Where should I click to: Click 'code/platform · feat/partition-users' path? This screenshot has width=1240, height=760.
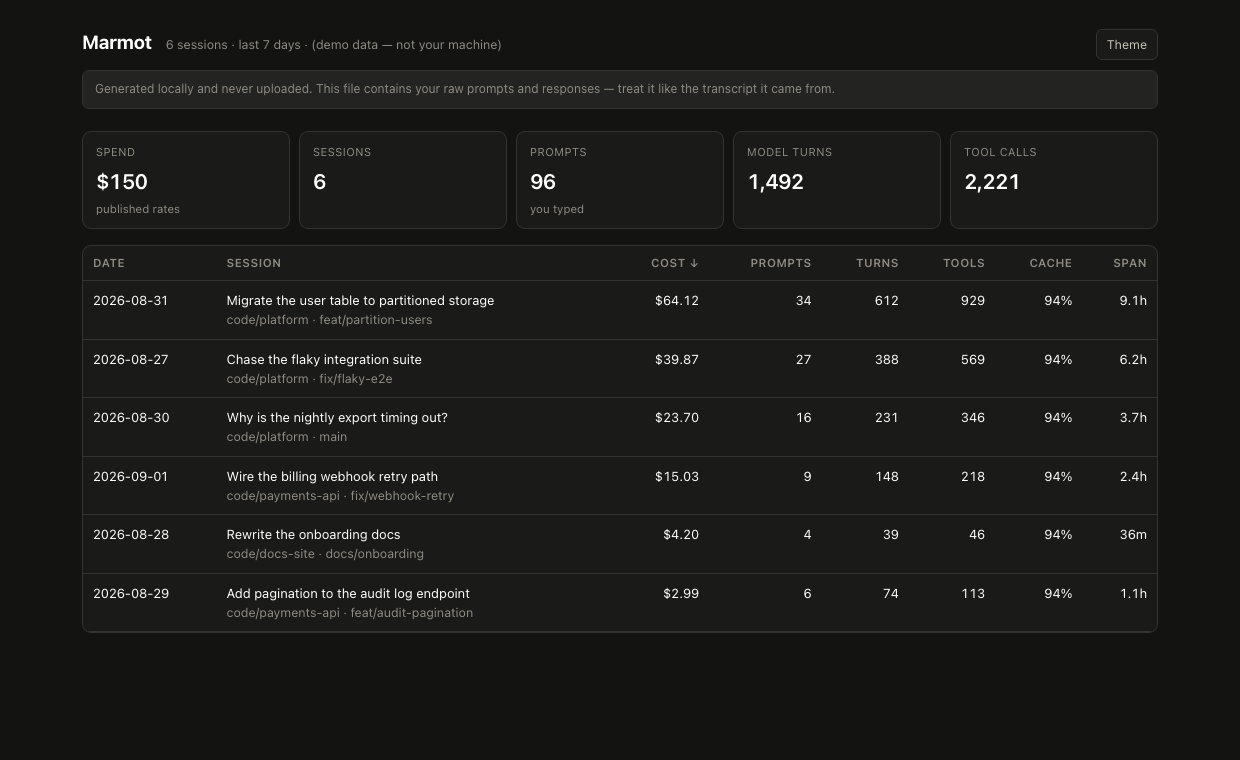(x=330, y=320)
